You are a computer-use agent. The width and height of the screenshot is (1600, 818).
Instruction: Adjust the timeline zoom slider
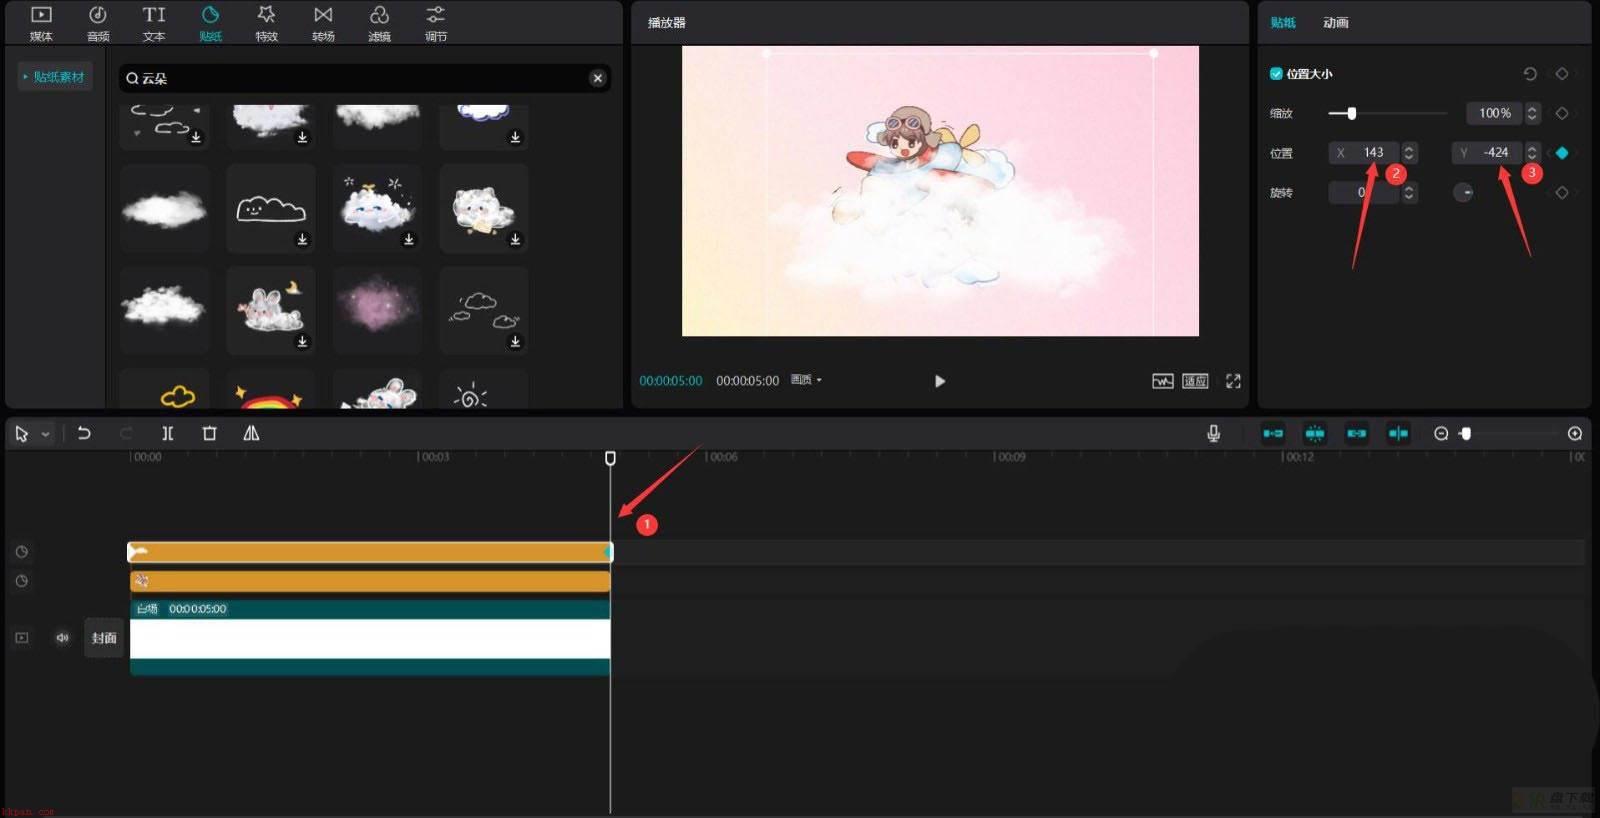click(x=1466, y=433)
